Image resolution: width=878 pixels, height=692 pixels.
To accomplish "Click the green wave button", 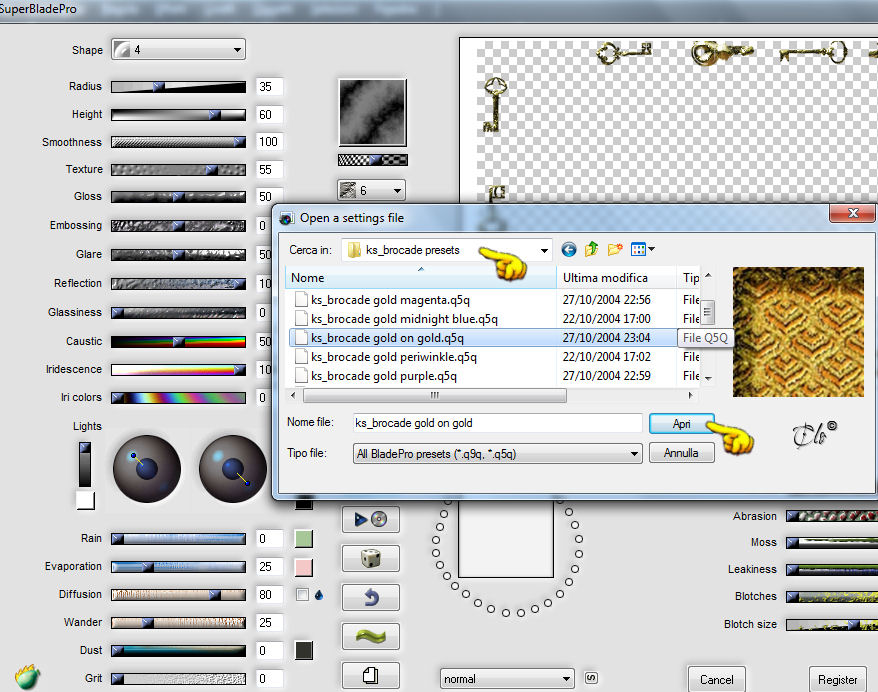I will [371, 637].
